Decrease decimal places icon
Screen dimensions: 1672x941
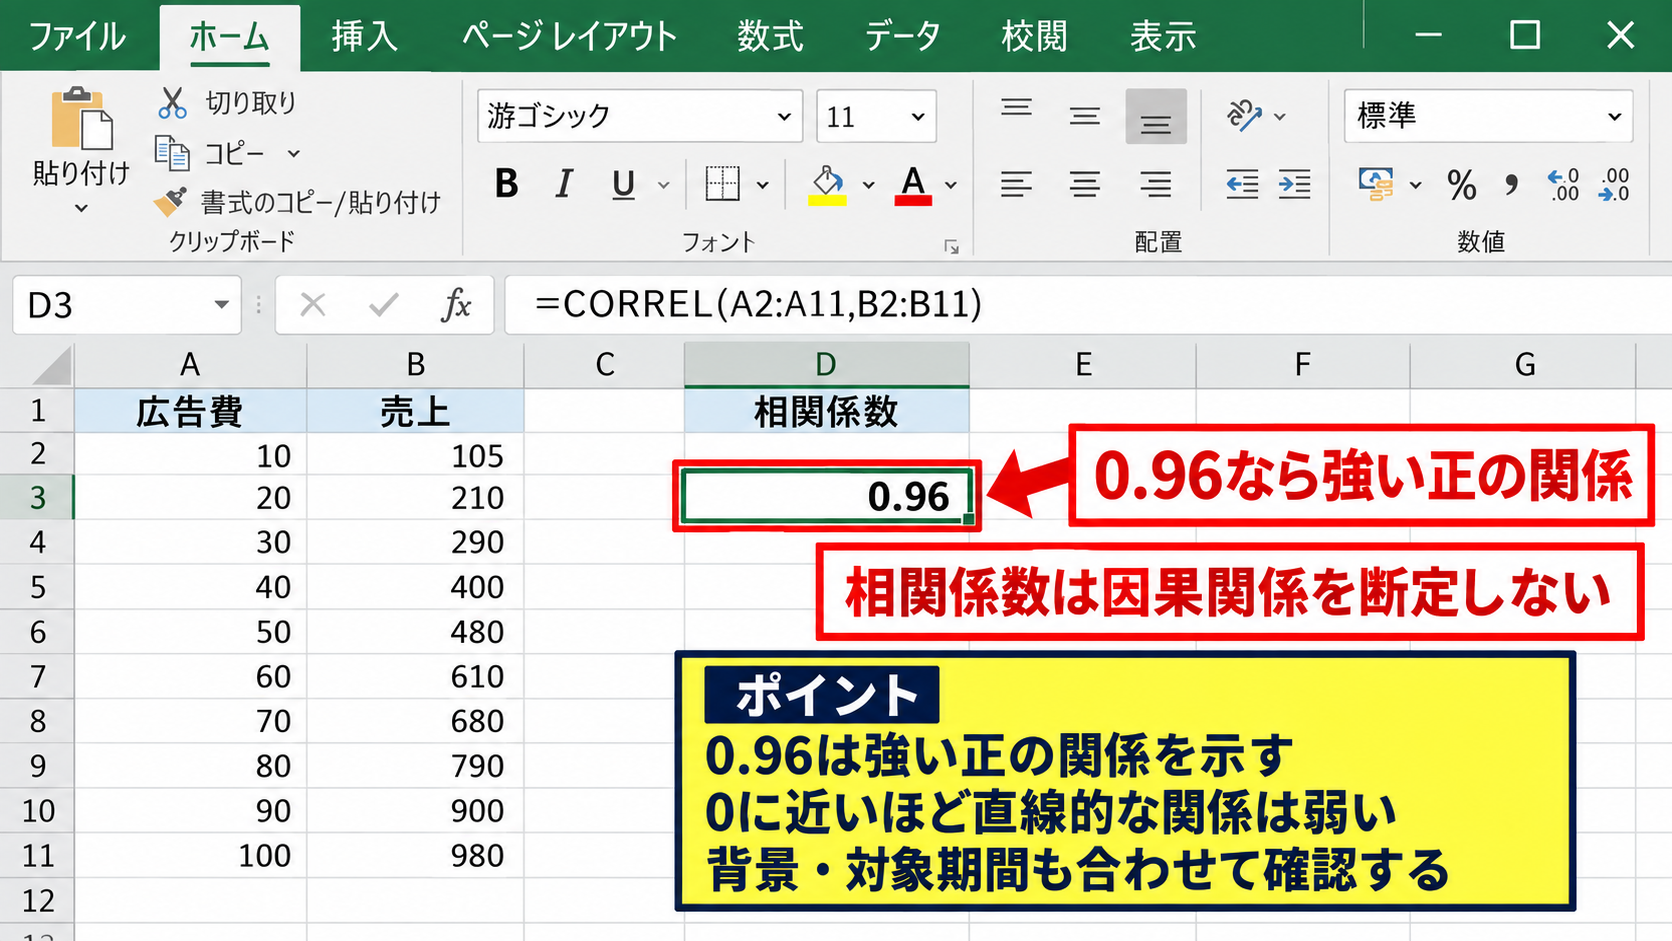(x=1614, y=185)
